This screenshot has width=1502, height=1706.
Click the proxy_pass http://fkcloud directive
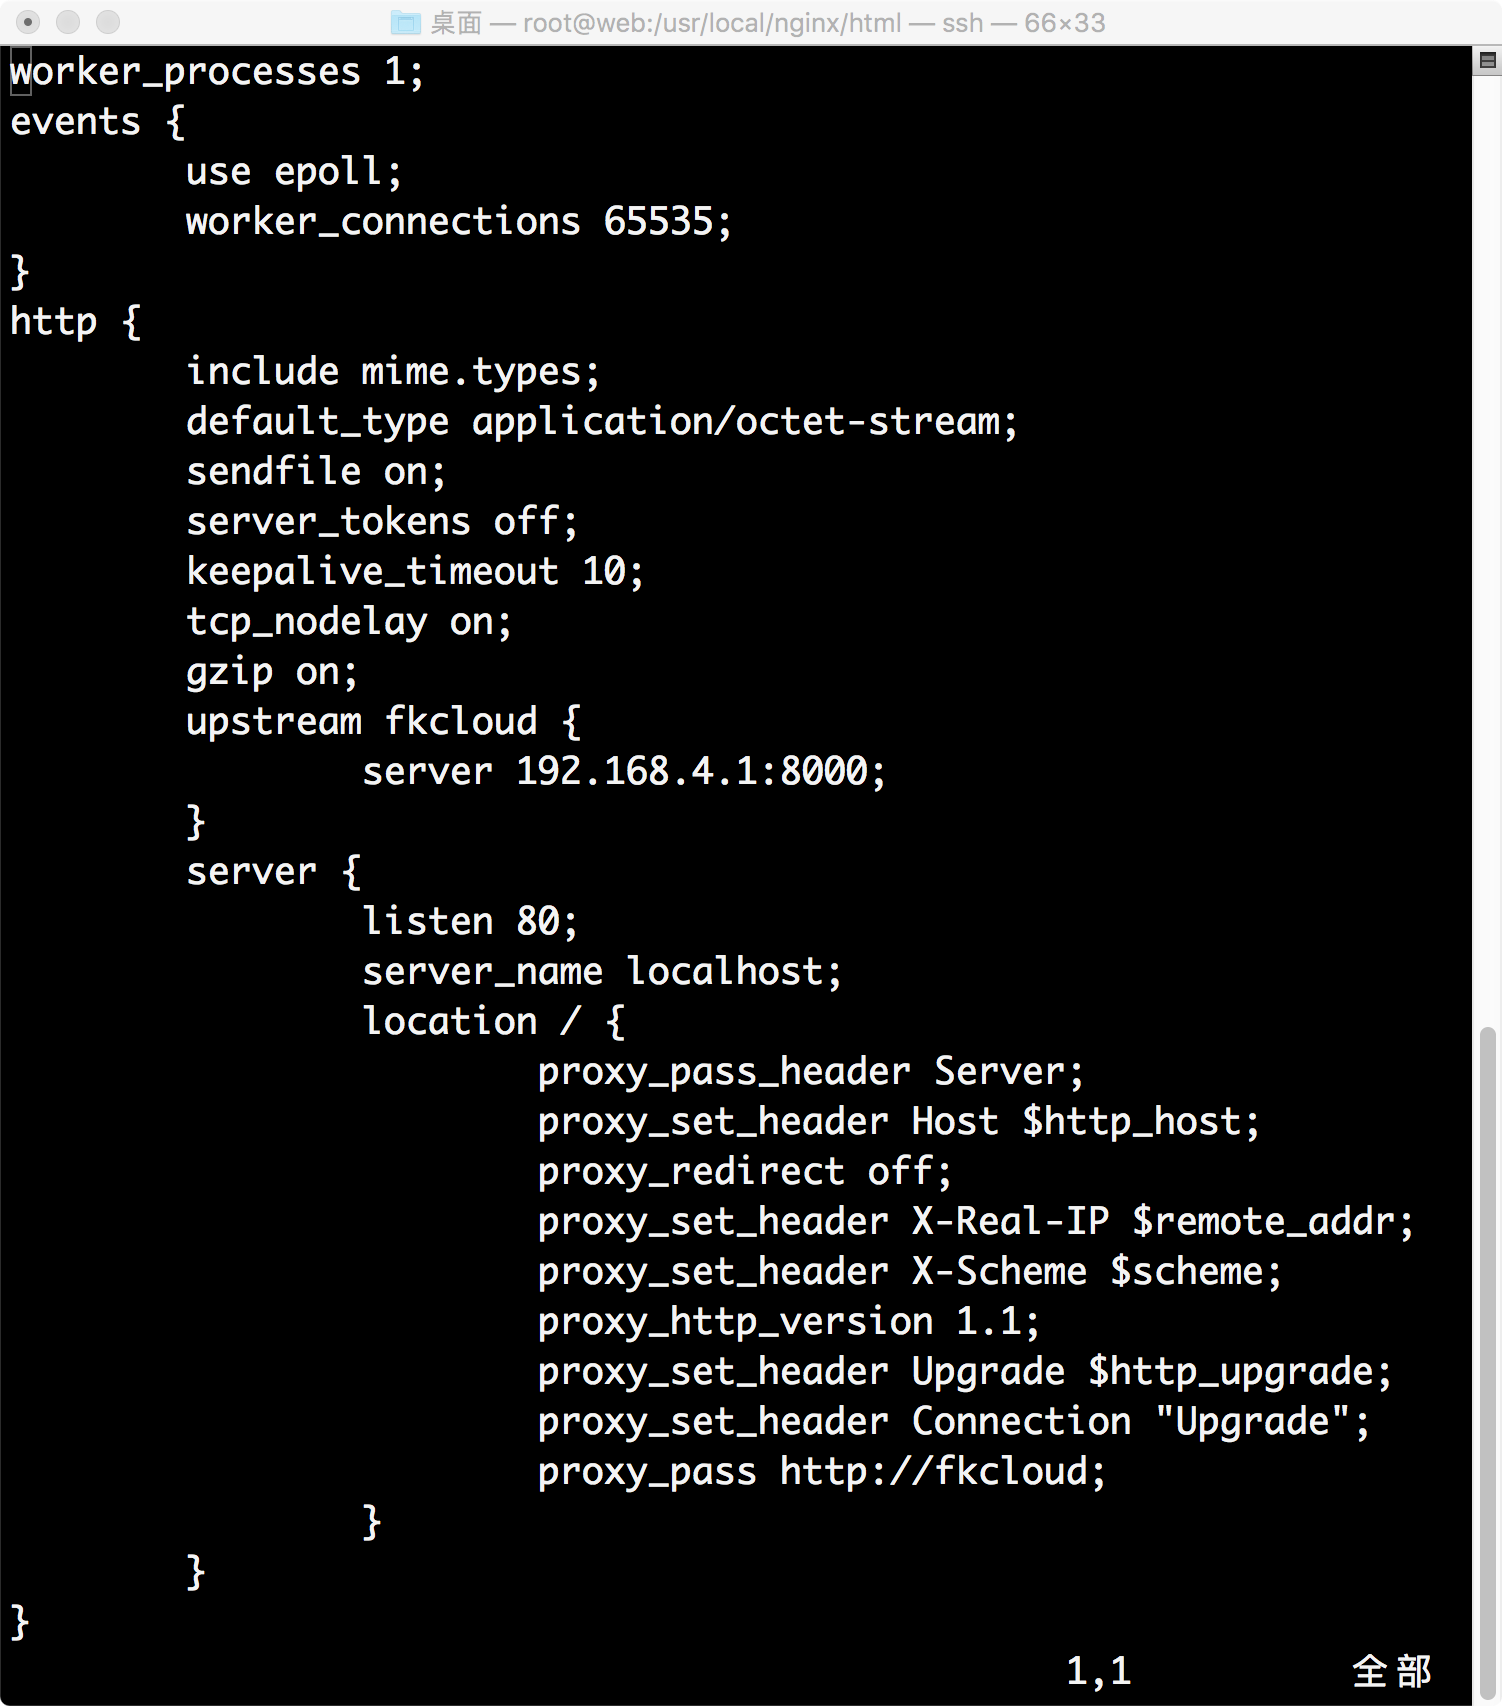click(822, 1470)
